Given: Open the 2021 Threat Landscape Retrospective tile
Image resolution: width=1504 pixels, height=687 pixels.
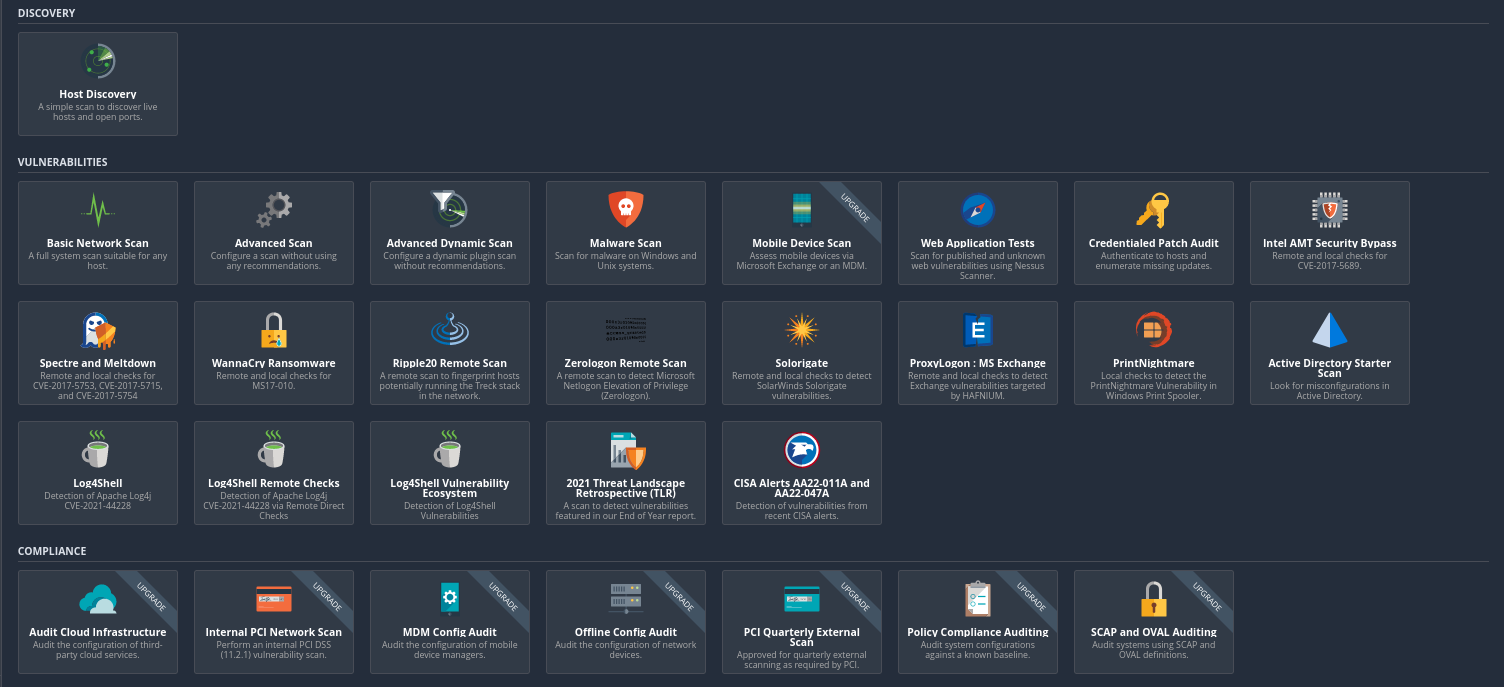Looking at the screenshot, I should click(626, 473).
